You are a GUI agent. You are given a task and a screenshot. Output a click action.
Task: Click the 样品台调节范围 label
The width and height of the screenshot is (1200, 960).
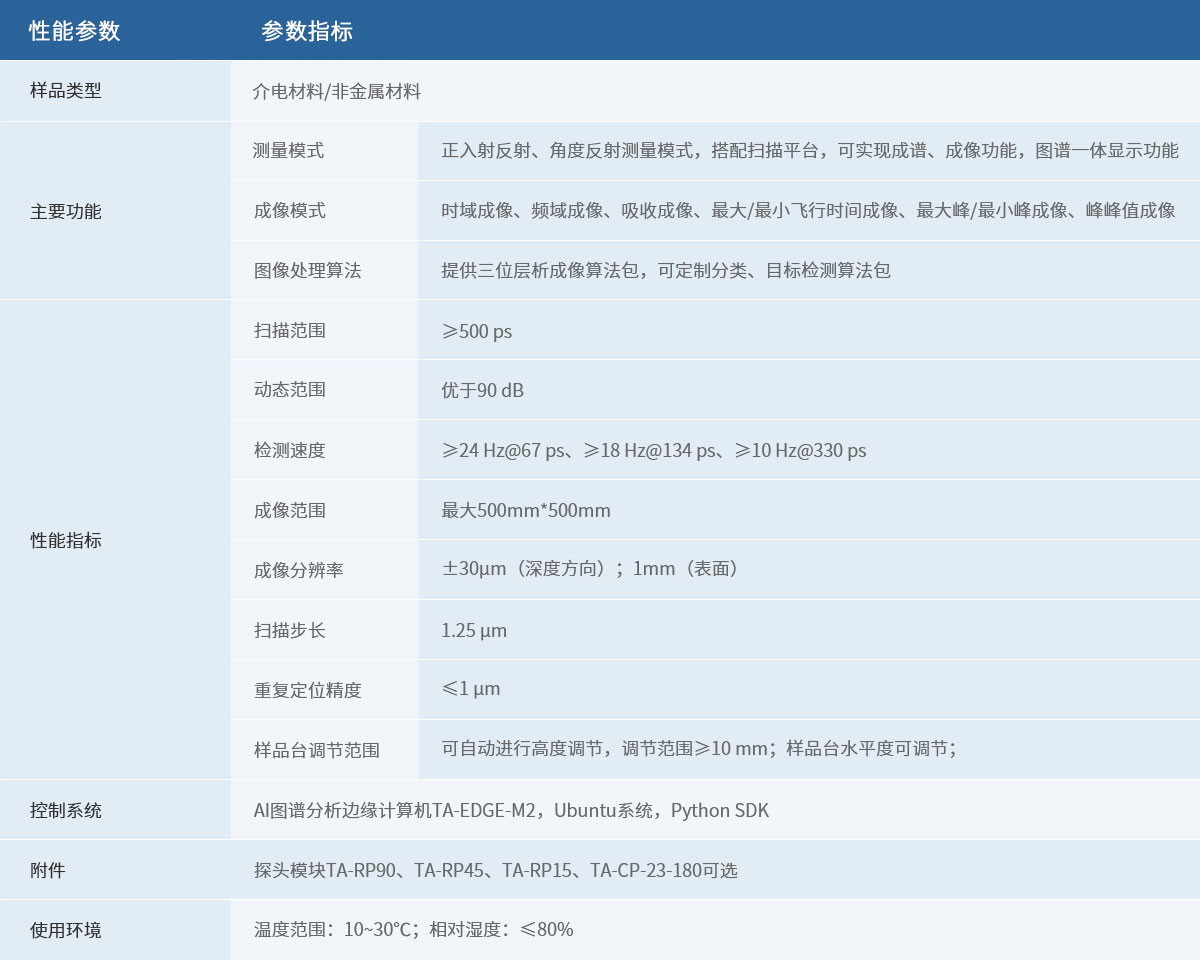point(316,750)
